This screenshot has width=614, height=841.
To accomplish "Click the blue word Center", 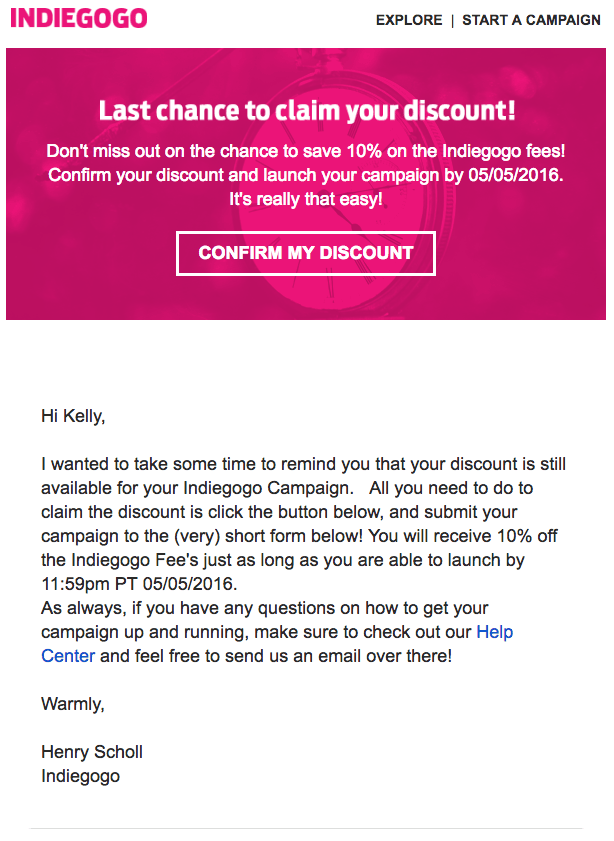I will tap(68, 656).
